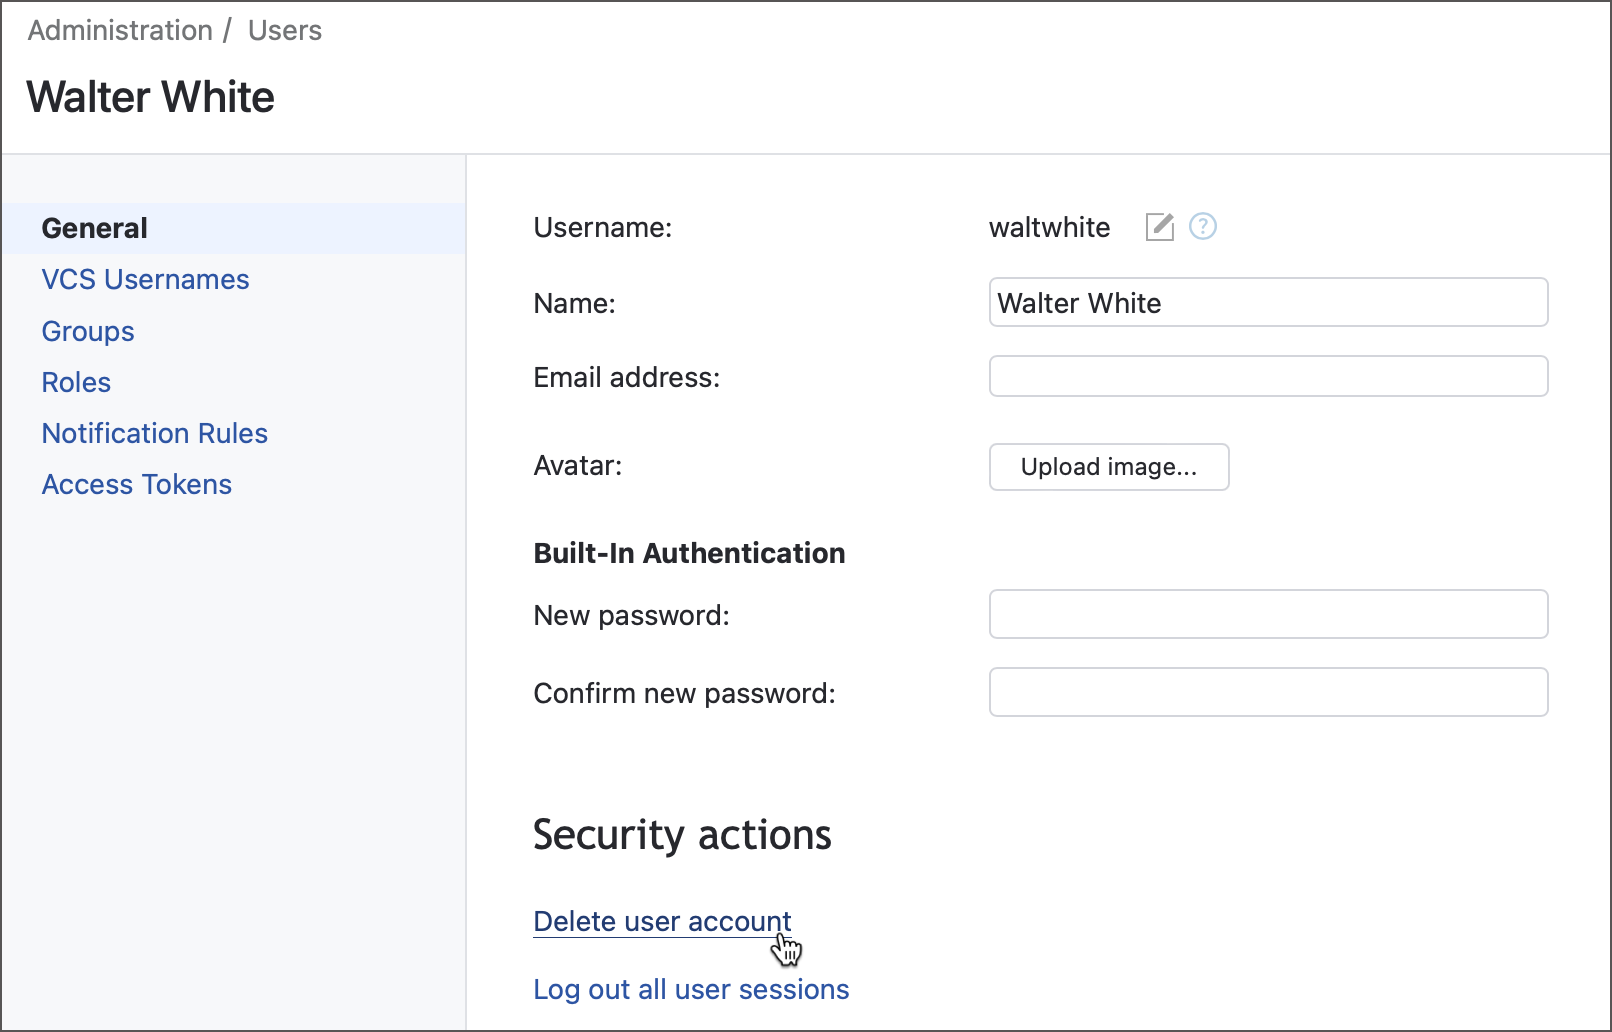
Task: Open the username help question-mark icon
Action: click(x=1202, y=227)
